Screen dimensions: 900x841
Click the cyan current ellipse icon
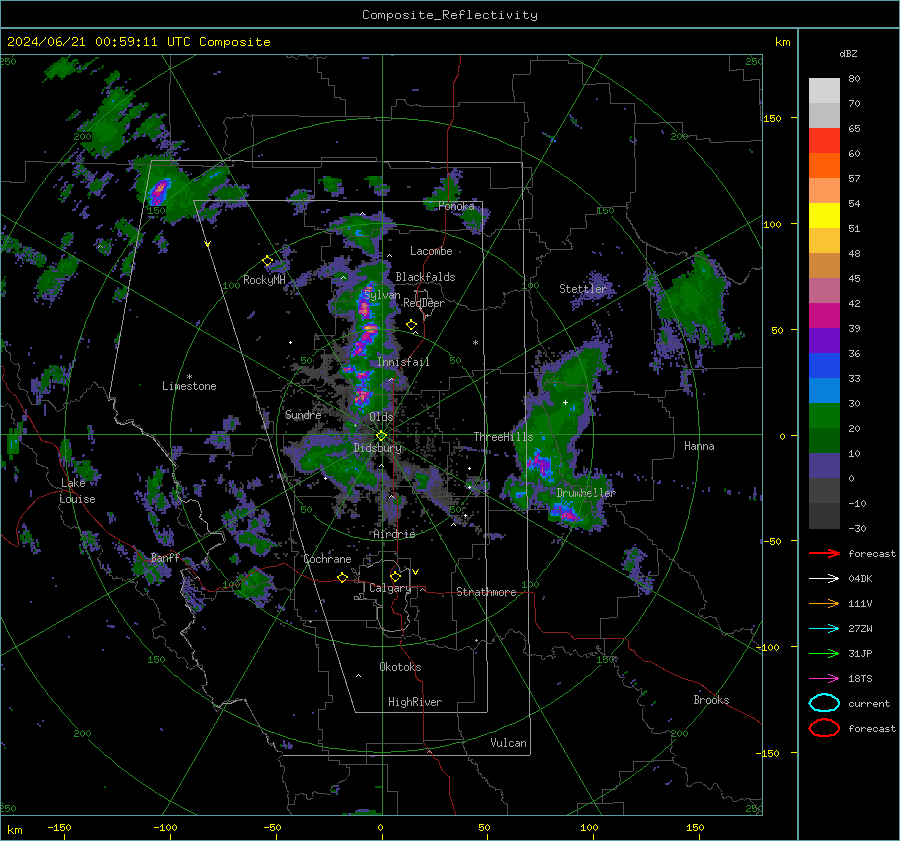[824, 703]
